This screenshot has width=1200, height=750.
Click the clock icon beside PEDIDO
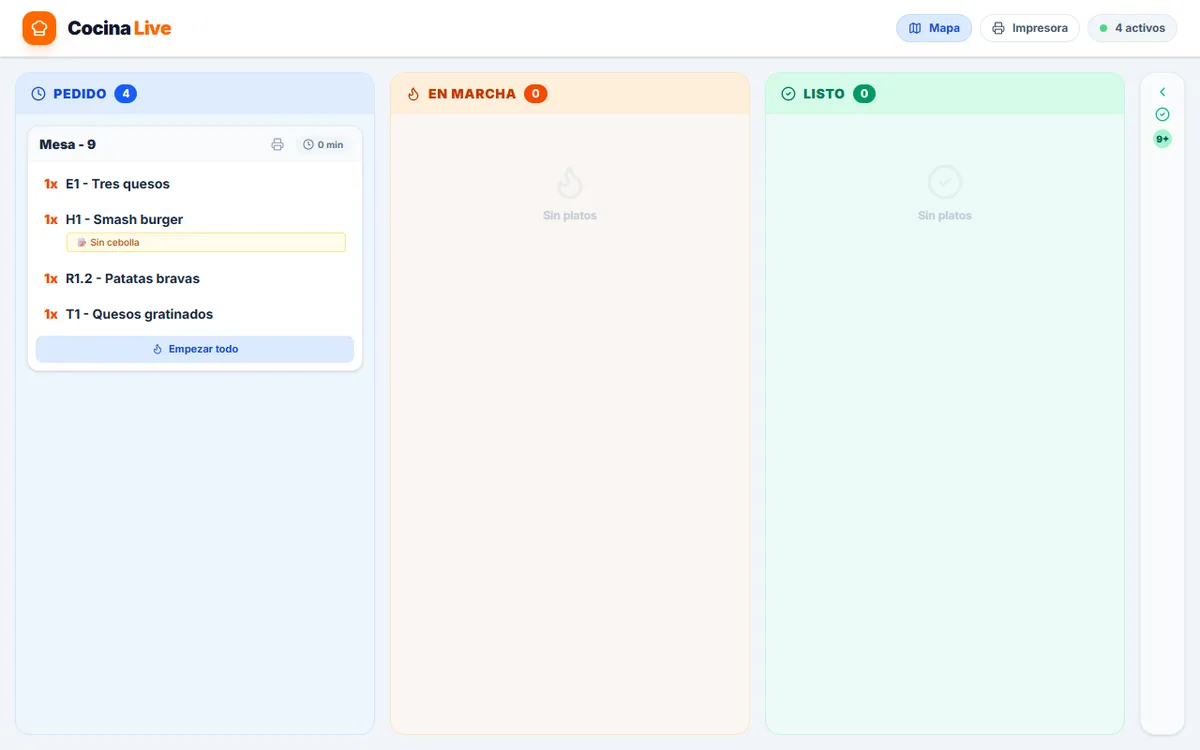tap(39, 94)
